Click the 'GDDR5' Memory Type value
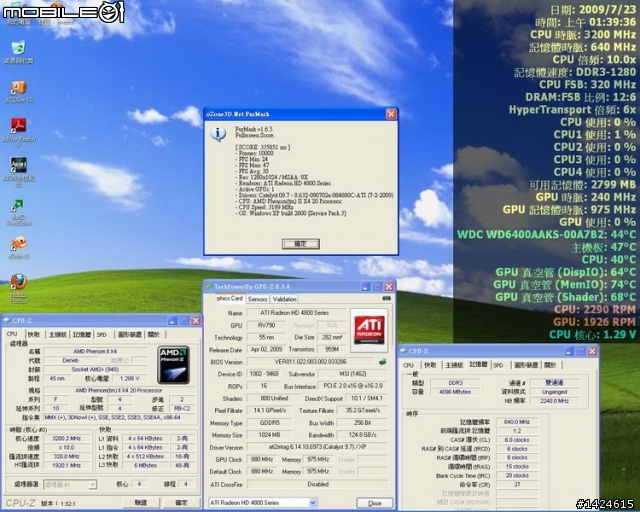 click(270, 423)
